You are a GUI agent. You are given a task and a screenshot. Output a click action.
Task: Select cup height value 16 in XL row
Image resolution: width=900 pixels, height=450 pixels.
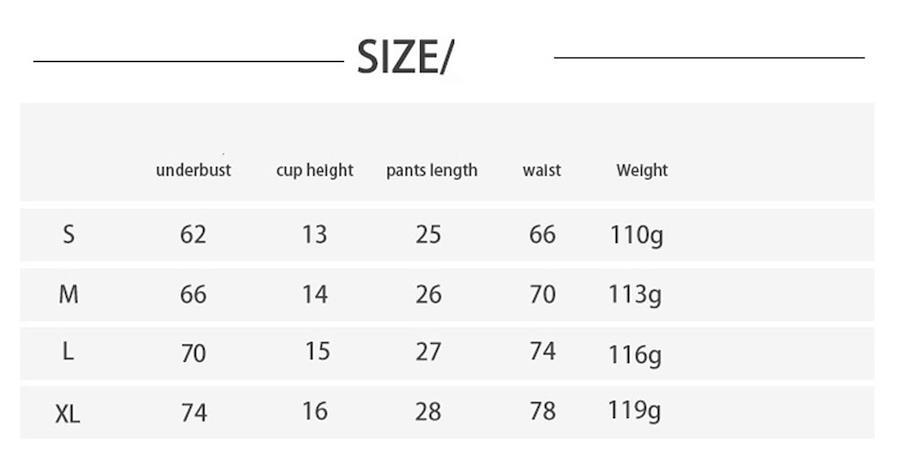(x=315, y=411)
